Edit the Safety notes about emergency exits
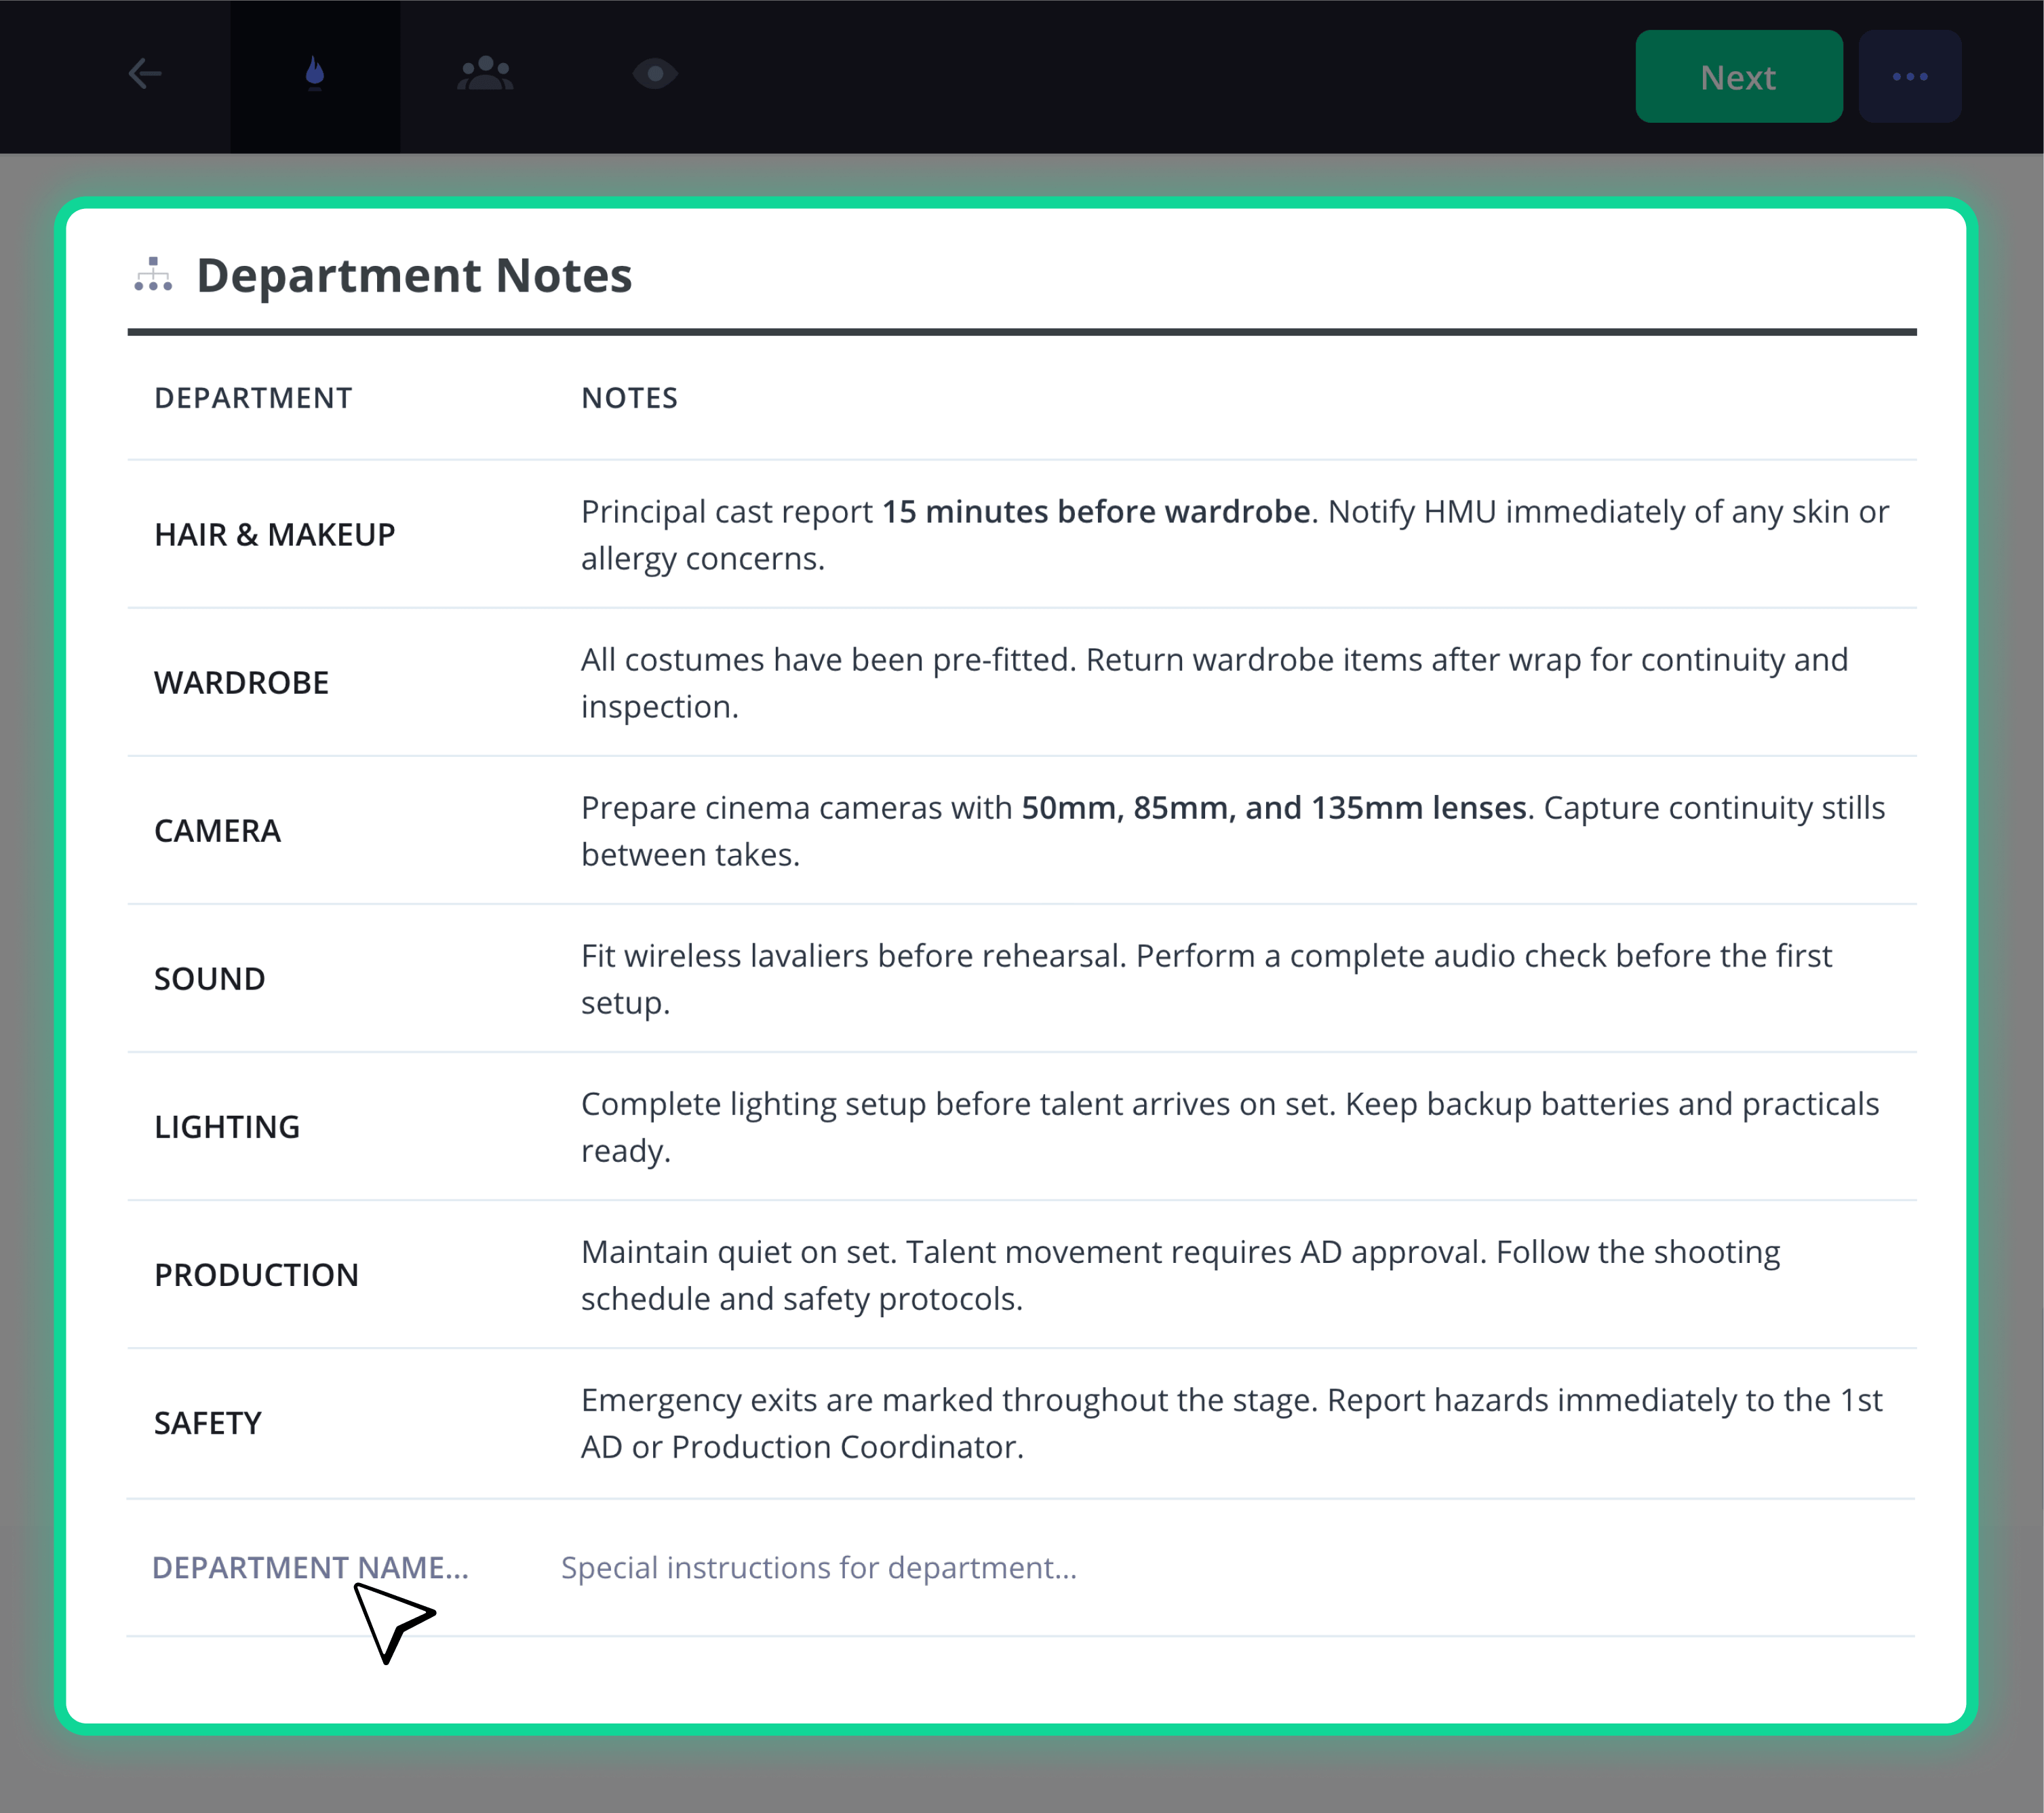Viewport: 2044px width, 1813px height. point(1232,1422)
